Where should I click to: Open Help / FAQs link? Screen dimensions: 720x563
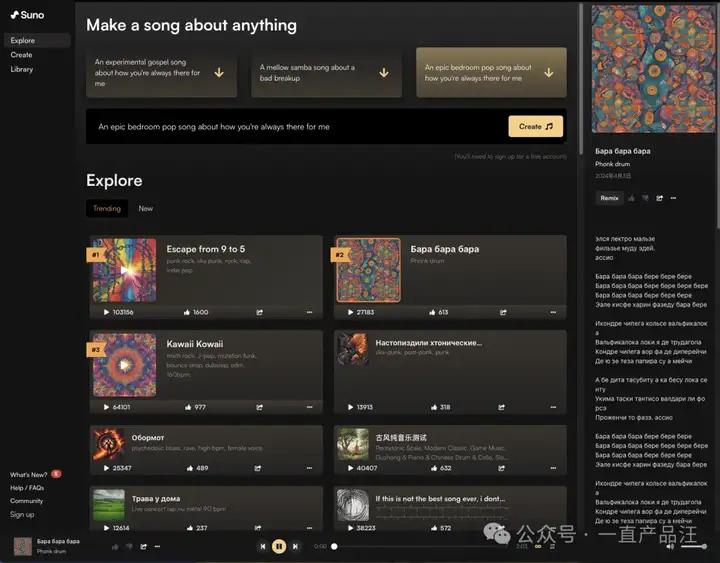tap(27, 488)
